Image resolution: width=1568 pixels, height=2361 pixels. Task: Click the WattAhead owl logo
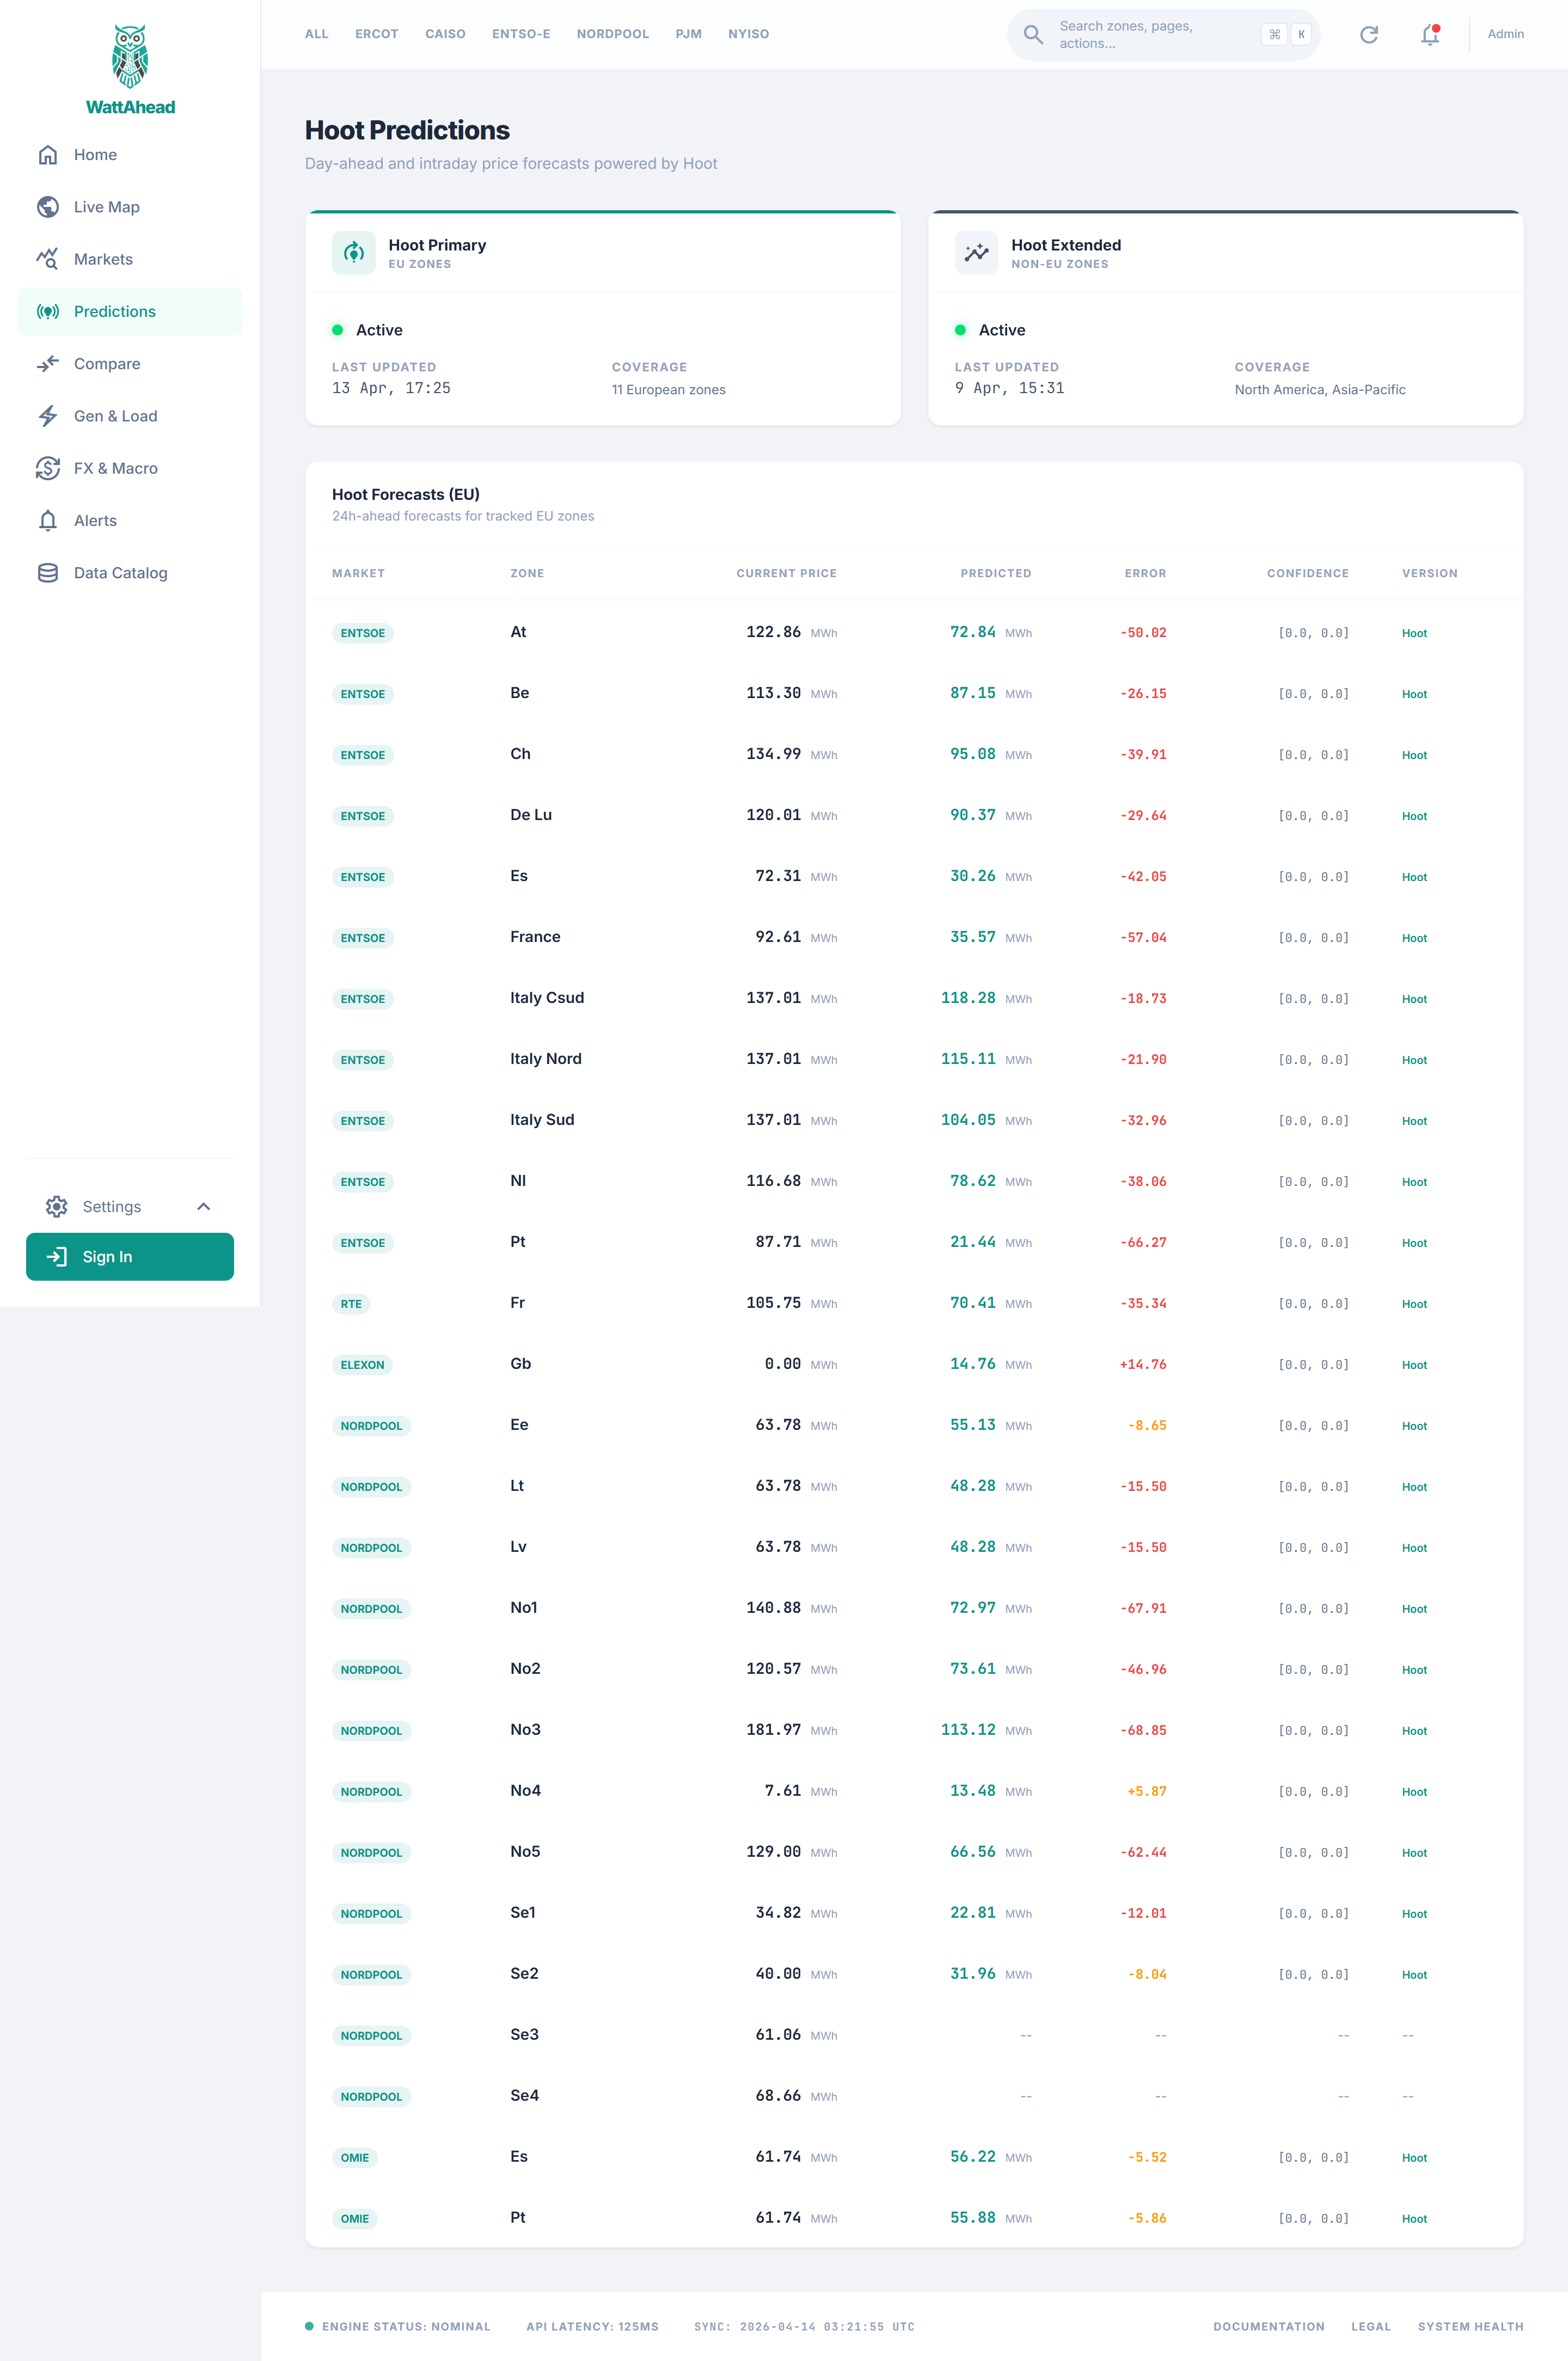click(130, 56)
